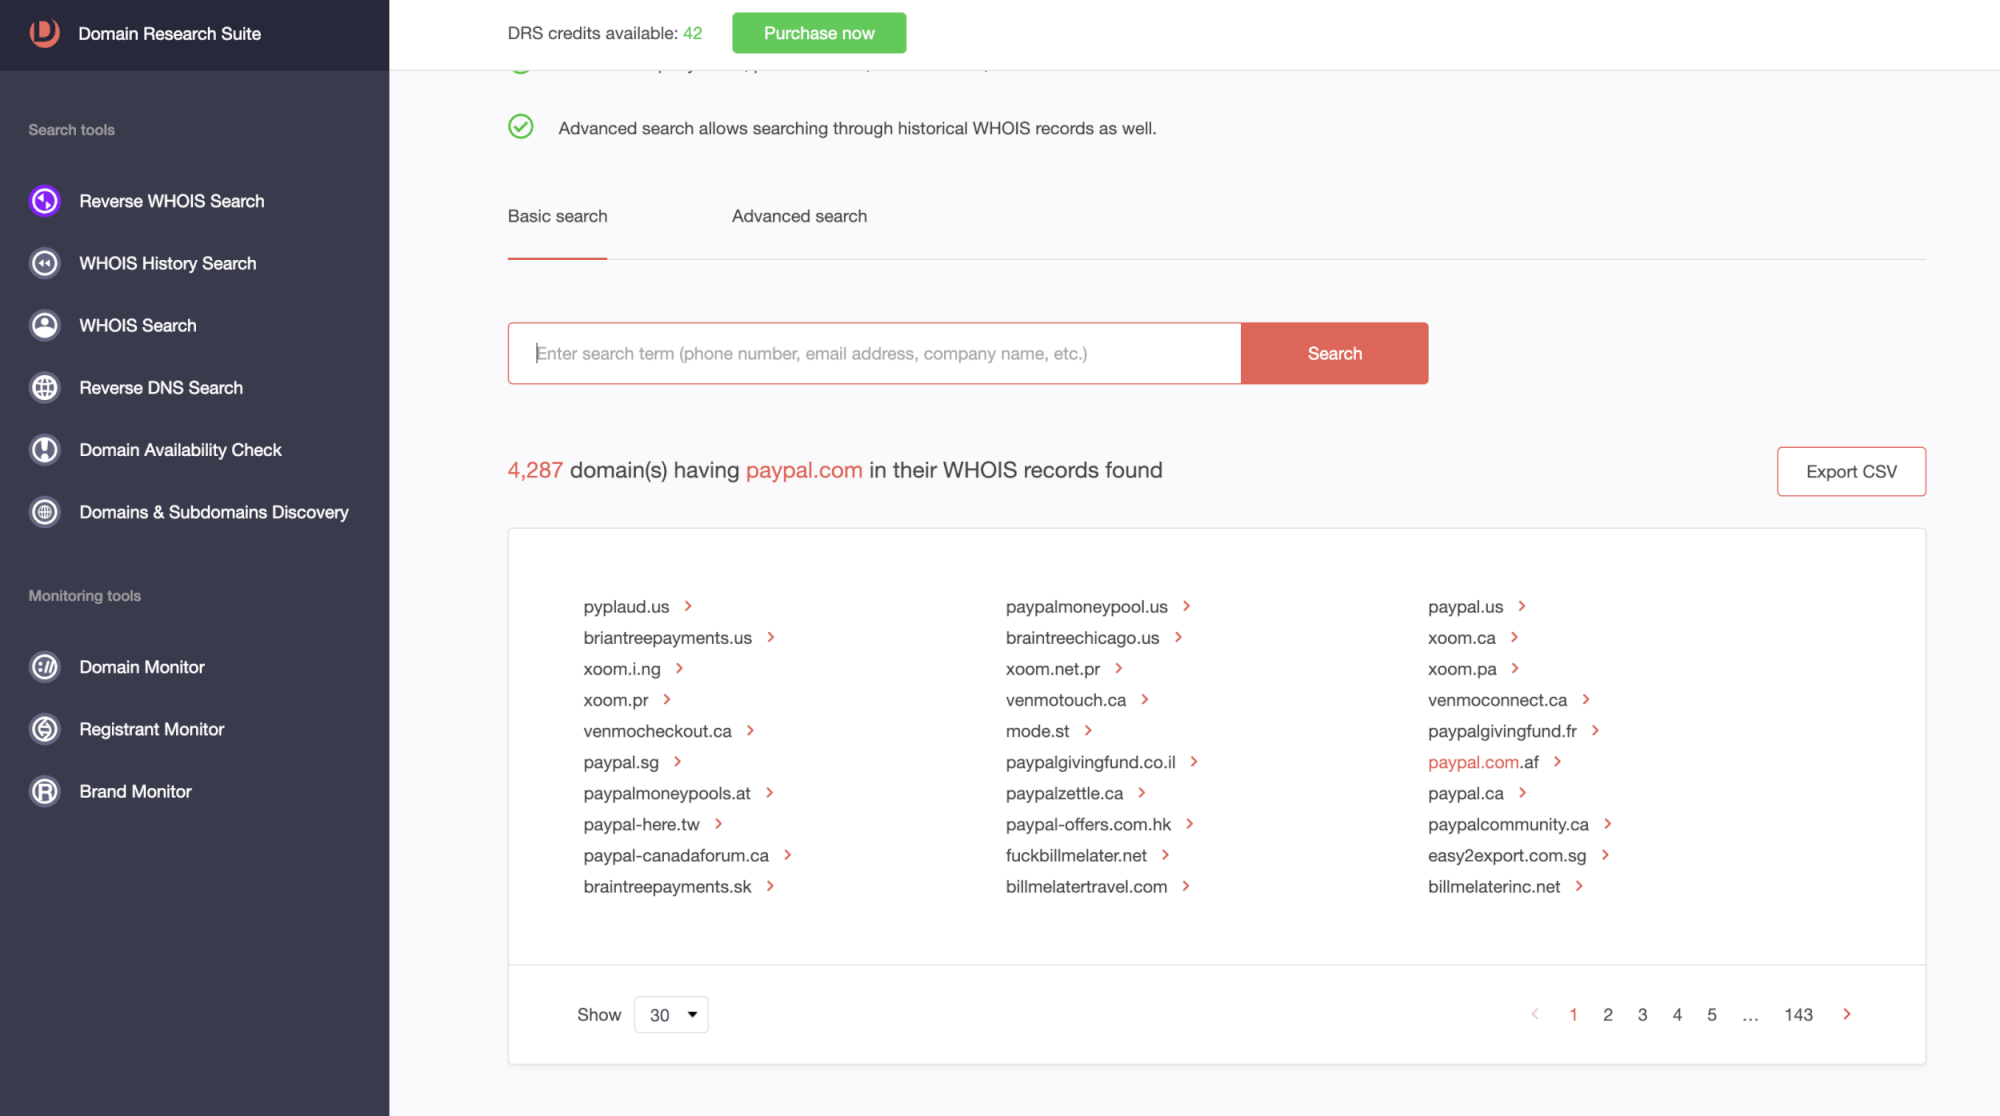Open the billmelatertravel.com domain link

point(1086,886)
